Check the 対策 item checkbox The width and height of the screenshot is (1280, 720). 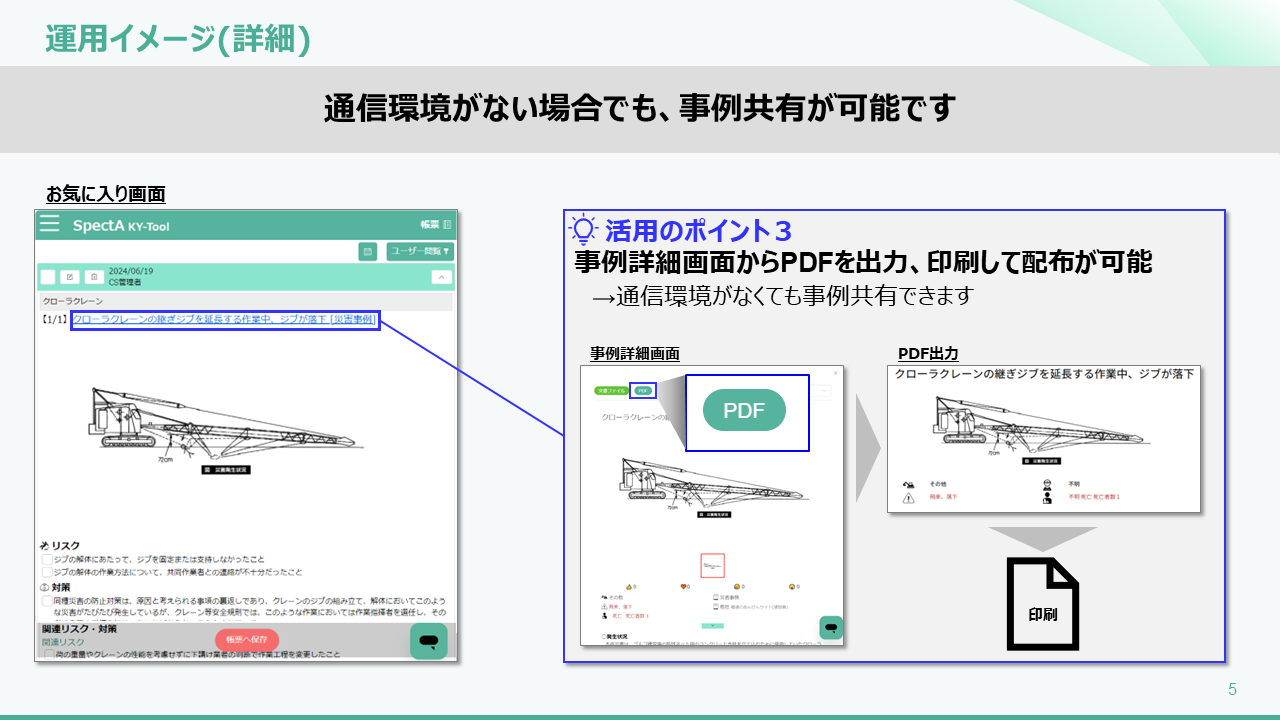tap(47, 601)
